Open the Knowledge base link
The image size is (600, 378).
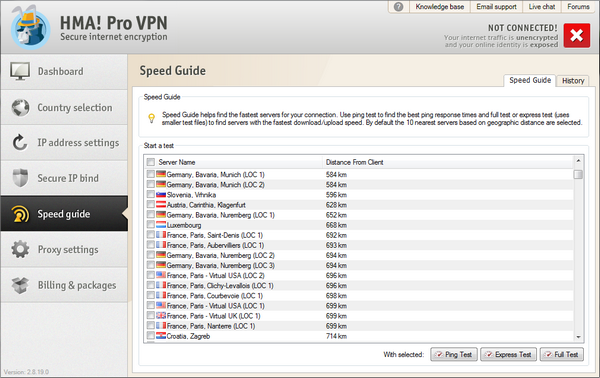click(x=440, y=7)
